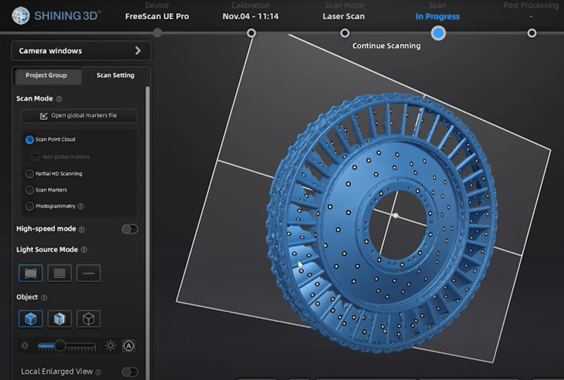Viewport: 564px width, 380px height.
Task: Toggle the Local Enlarged View switch
Action: 129,372
